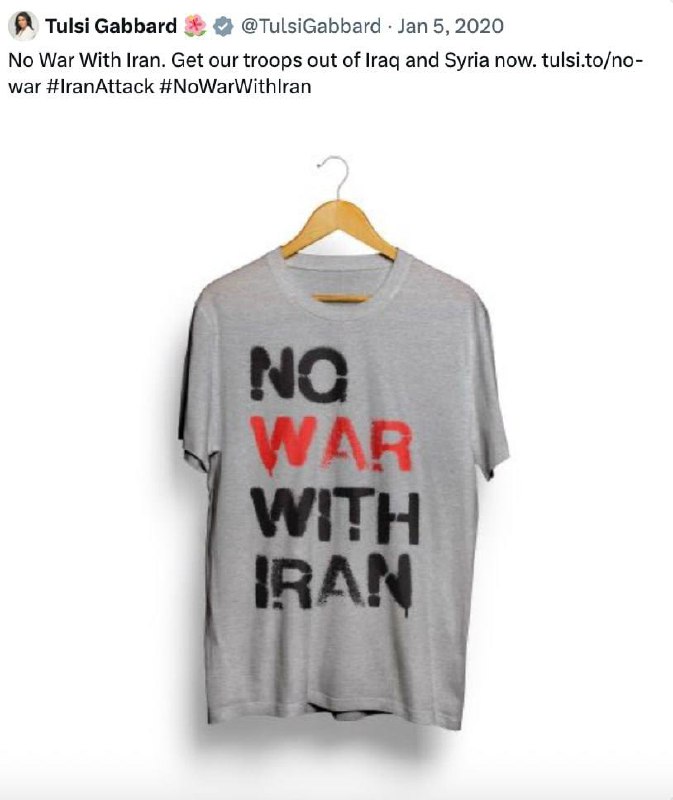Screen dimensions: 673x800
Task: Click the IRAN word on shirt
Action: 334,584
